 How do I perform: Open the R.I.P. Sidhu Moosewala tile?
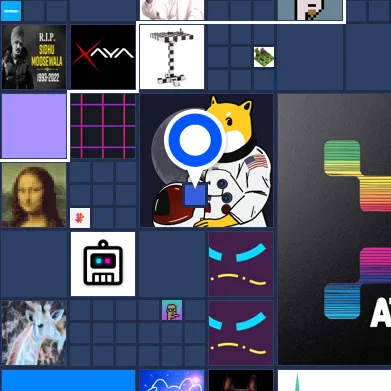[34, 57]
